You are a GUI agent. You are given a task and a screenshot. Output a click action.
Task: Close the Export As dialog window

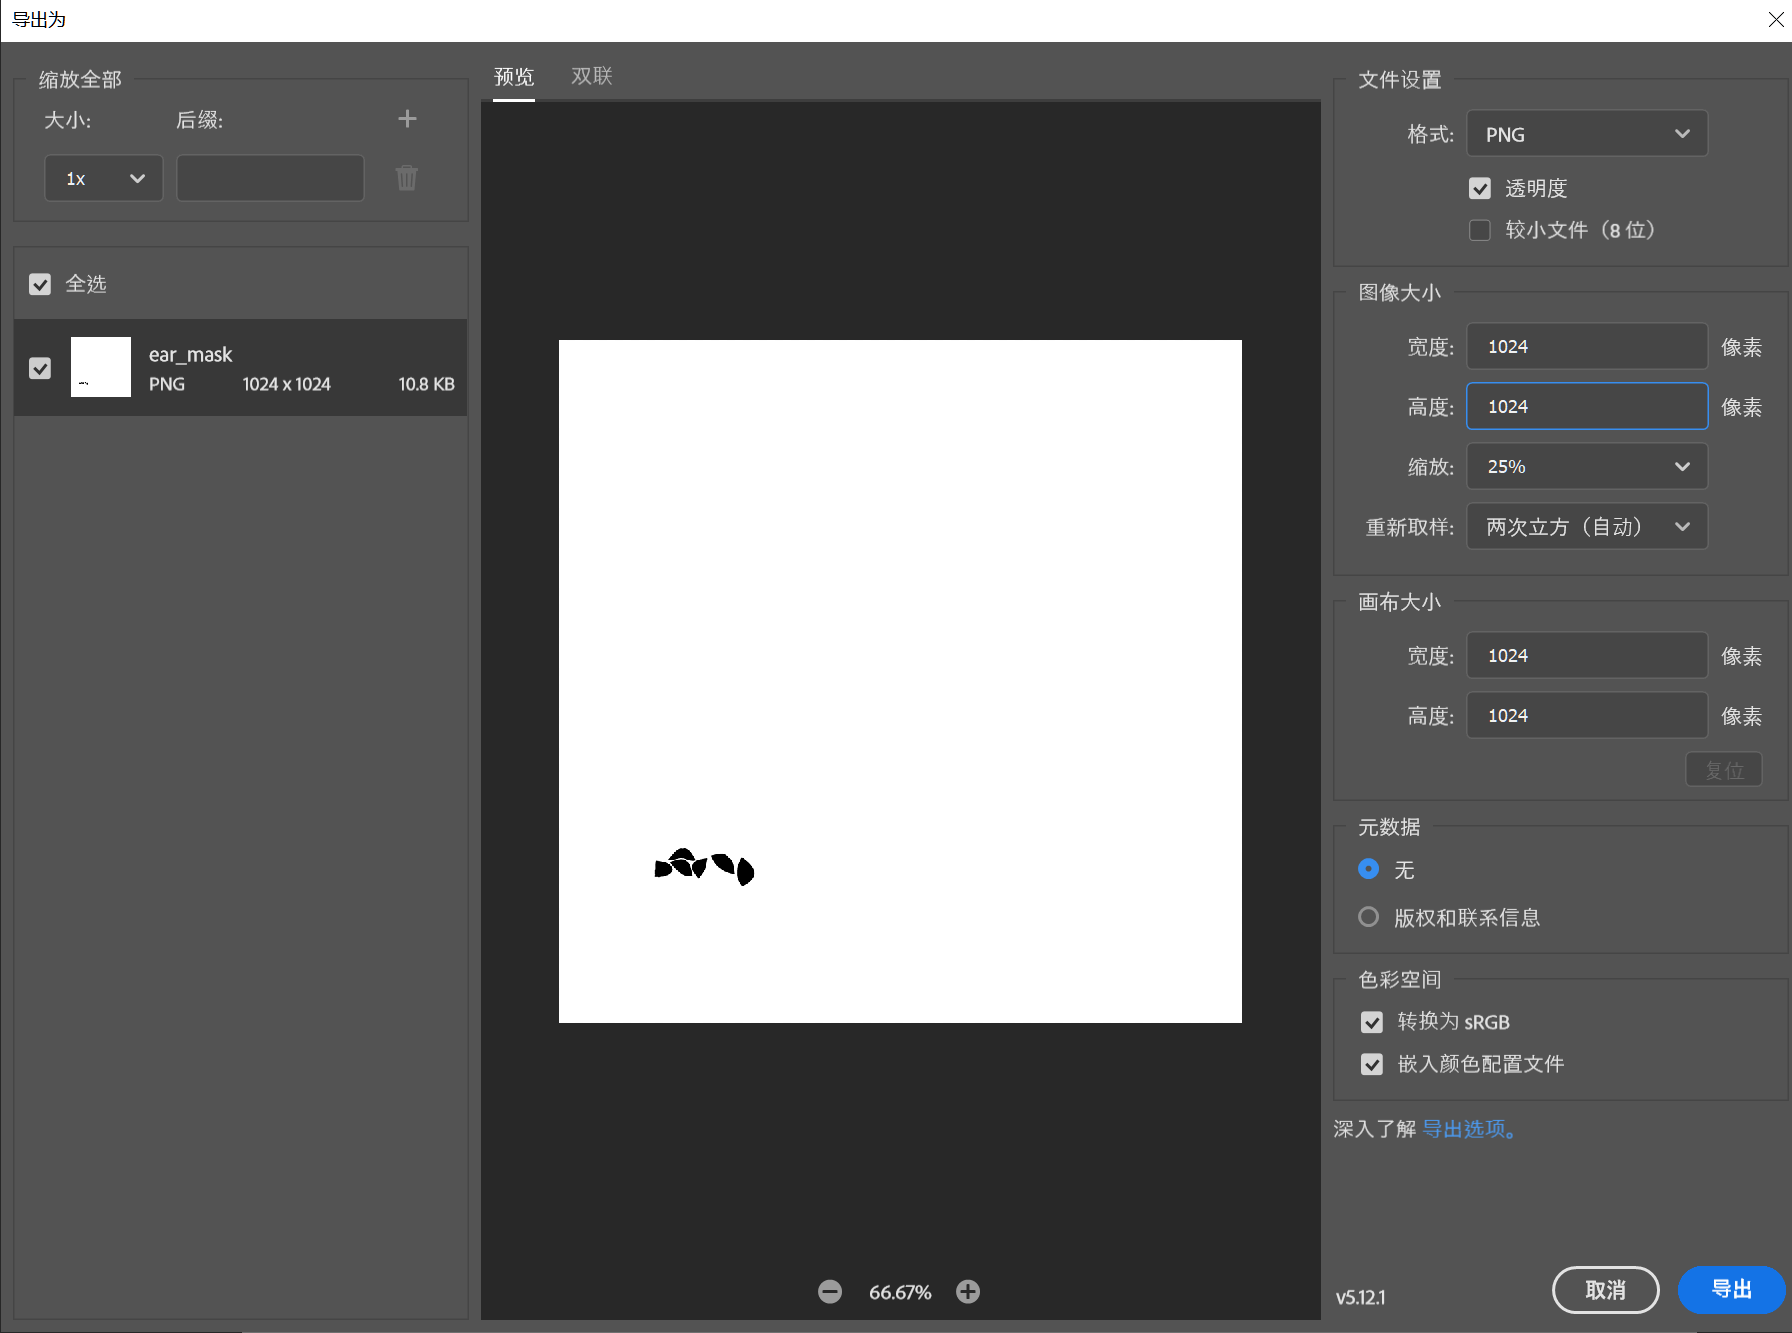tap(1775, 20)
